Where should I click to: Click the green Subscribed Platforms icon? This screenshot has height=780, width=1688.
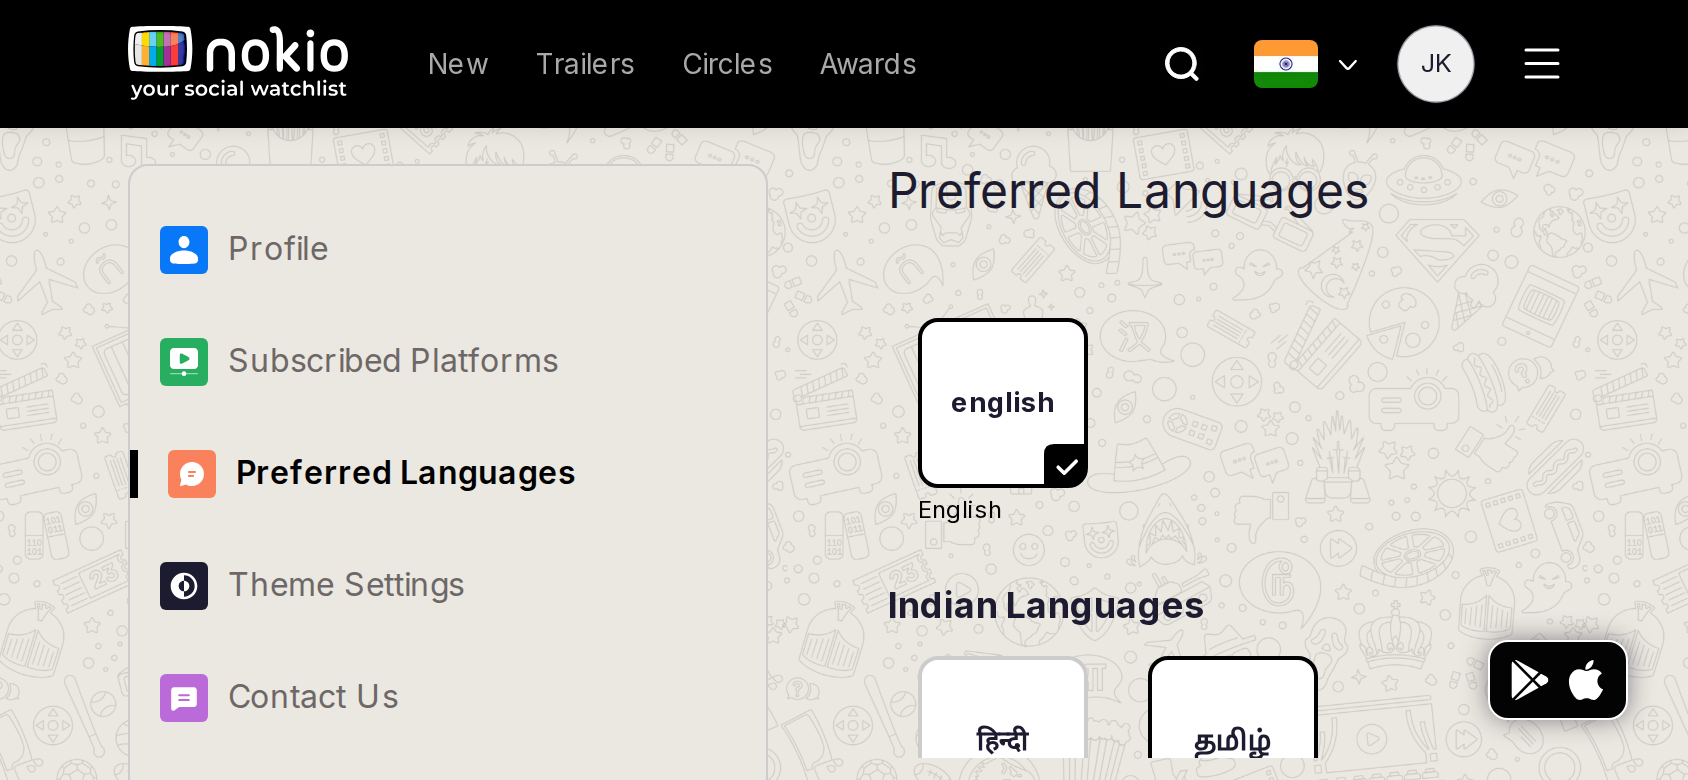(184, 362)
